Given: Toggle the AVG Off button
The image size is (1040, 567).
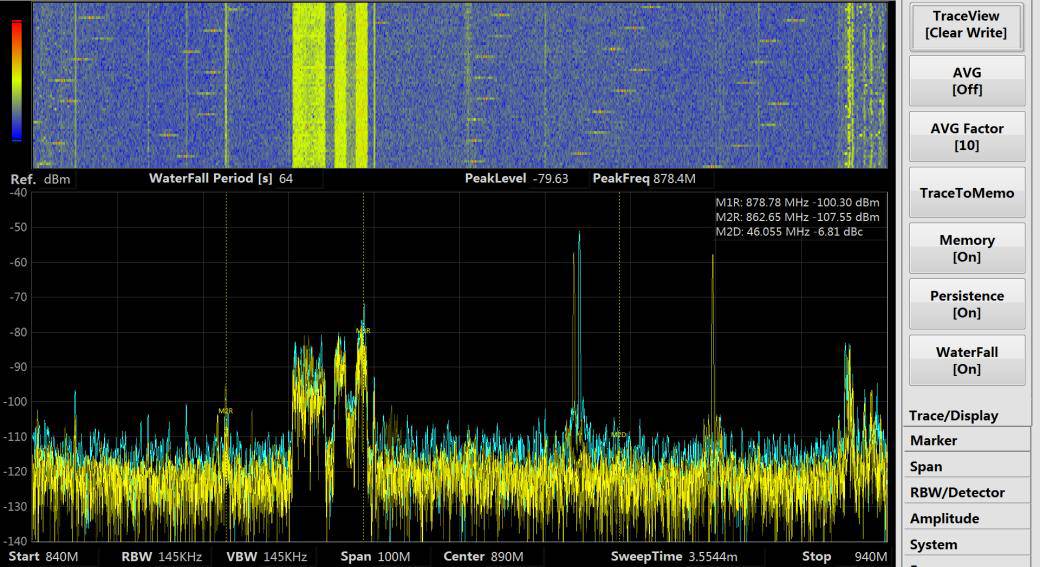Looking at the screenshot, I should 966,81.
